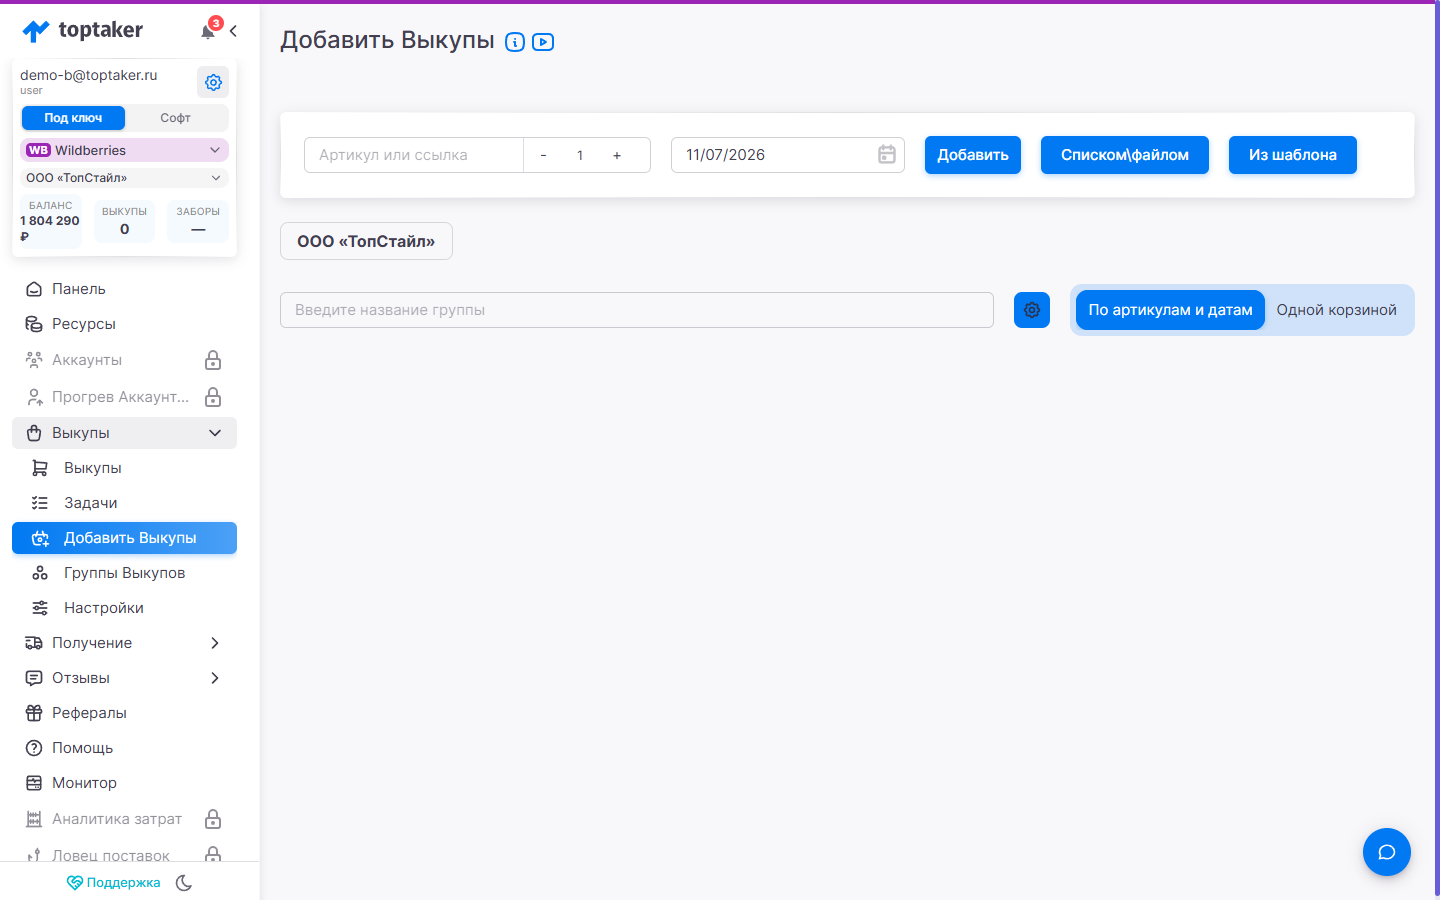This screenshot has height=900, width=1440.
Task: Collapse the sidebar with the arrow
Action: [x=233, y=31]
